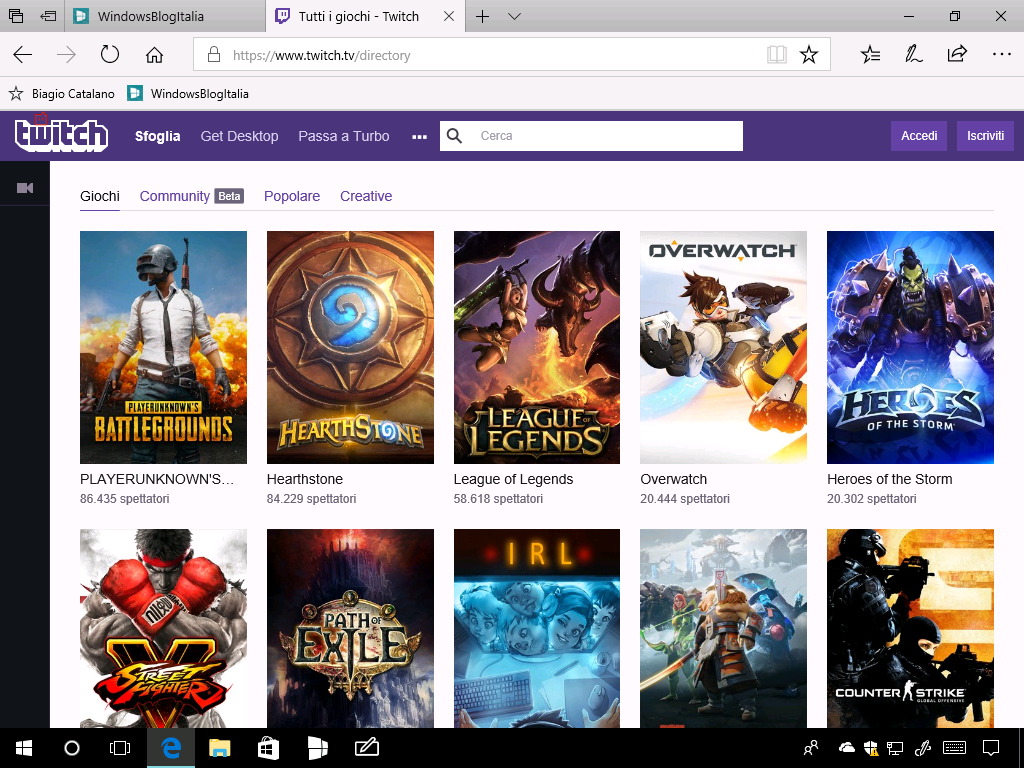The height and width of the screenshot is (768, 1024).
Task: Click Get Desktop link
Action: coord(239,136)
